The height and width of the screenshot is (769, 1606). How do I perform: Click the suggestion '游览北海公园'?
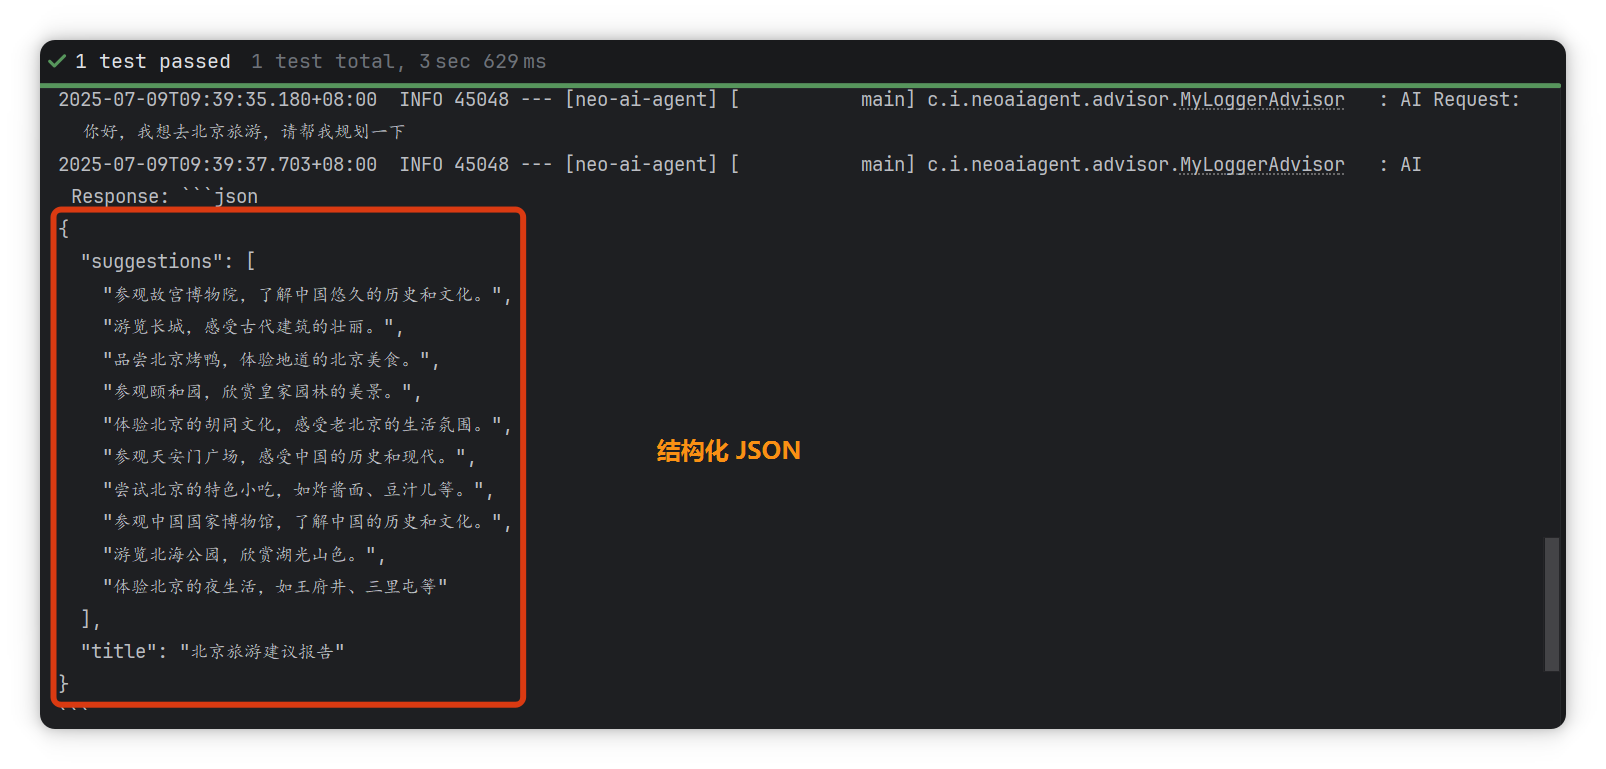click(244, 555)
